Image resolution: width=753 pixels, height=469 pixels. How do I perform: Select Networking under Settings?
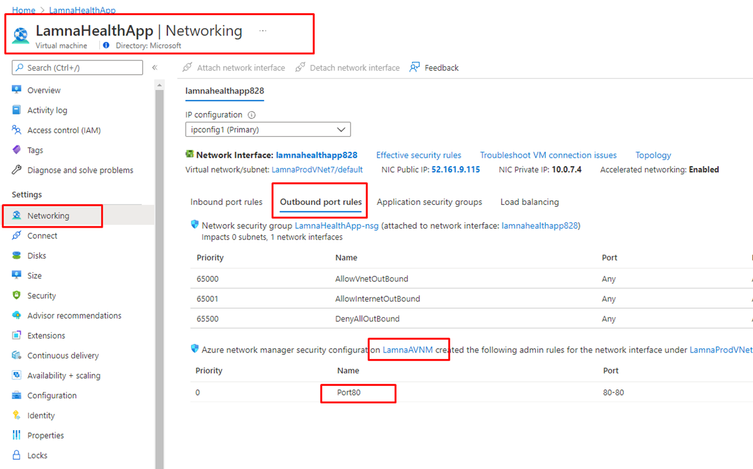pos(48,216)
